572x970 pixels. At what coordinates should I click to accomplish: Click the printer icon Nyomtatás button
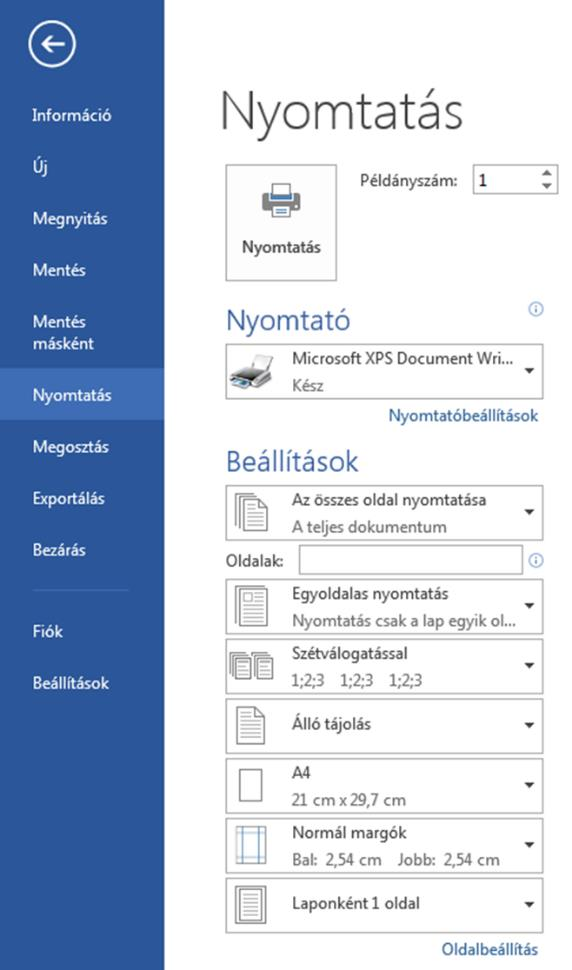281,222
